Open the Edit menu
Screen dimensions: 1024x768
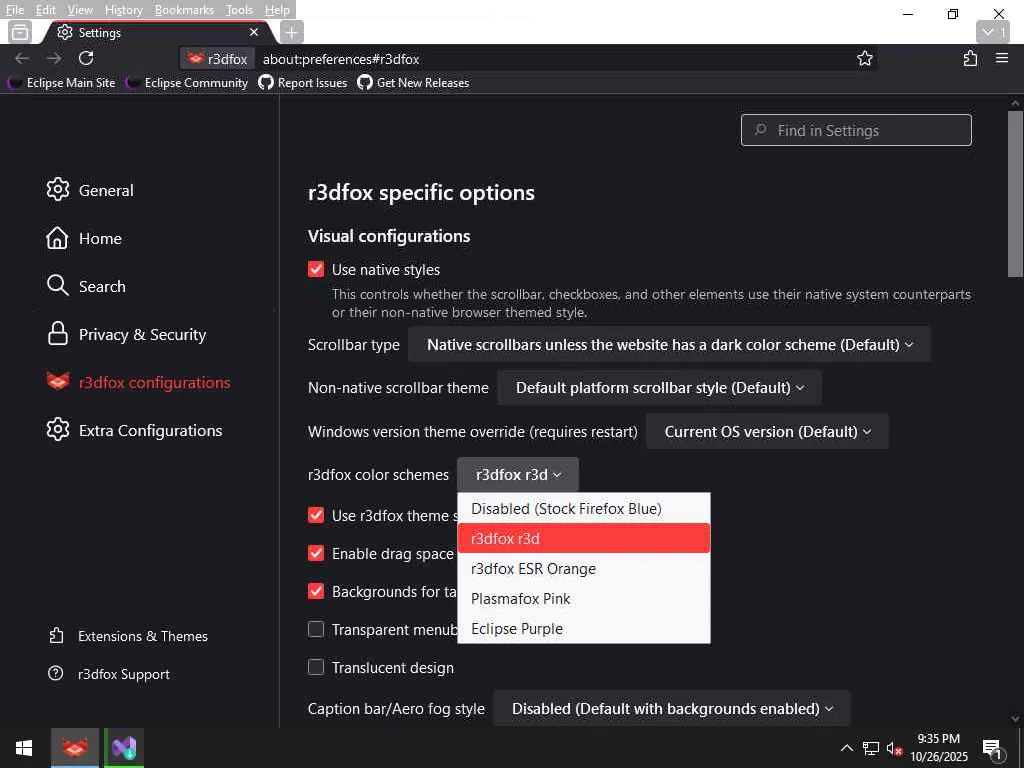[x=45, y=10]
